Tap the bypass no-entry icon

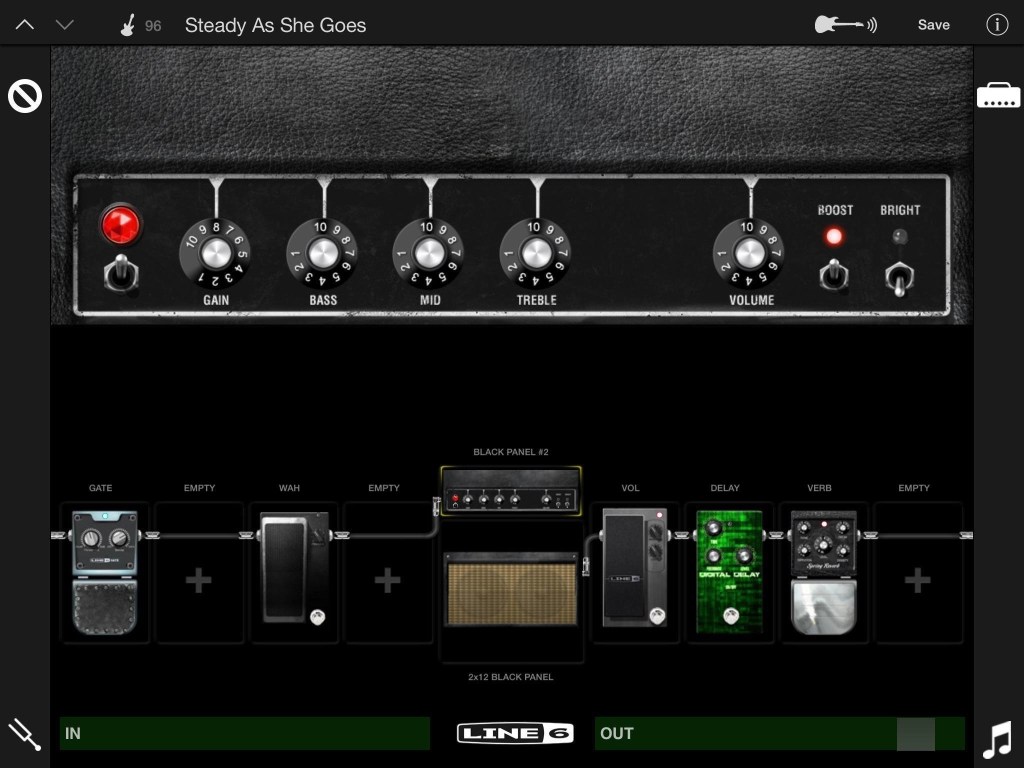pos(25,97)
